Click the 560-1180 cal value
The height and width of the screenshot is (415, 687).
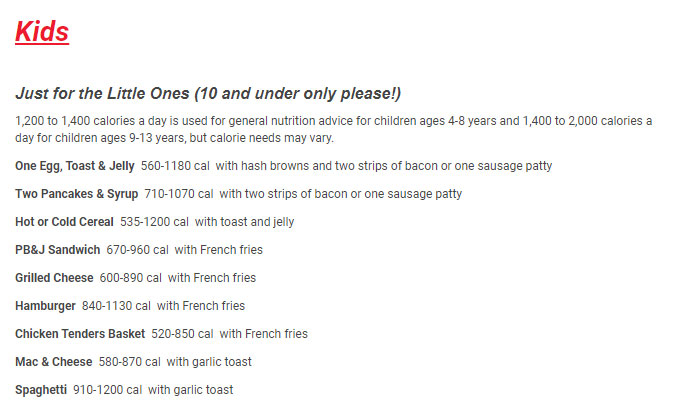point(174,166)
